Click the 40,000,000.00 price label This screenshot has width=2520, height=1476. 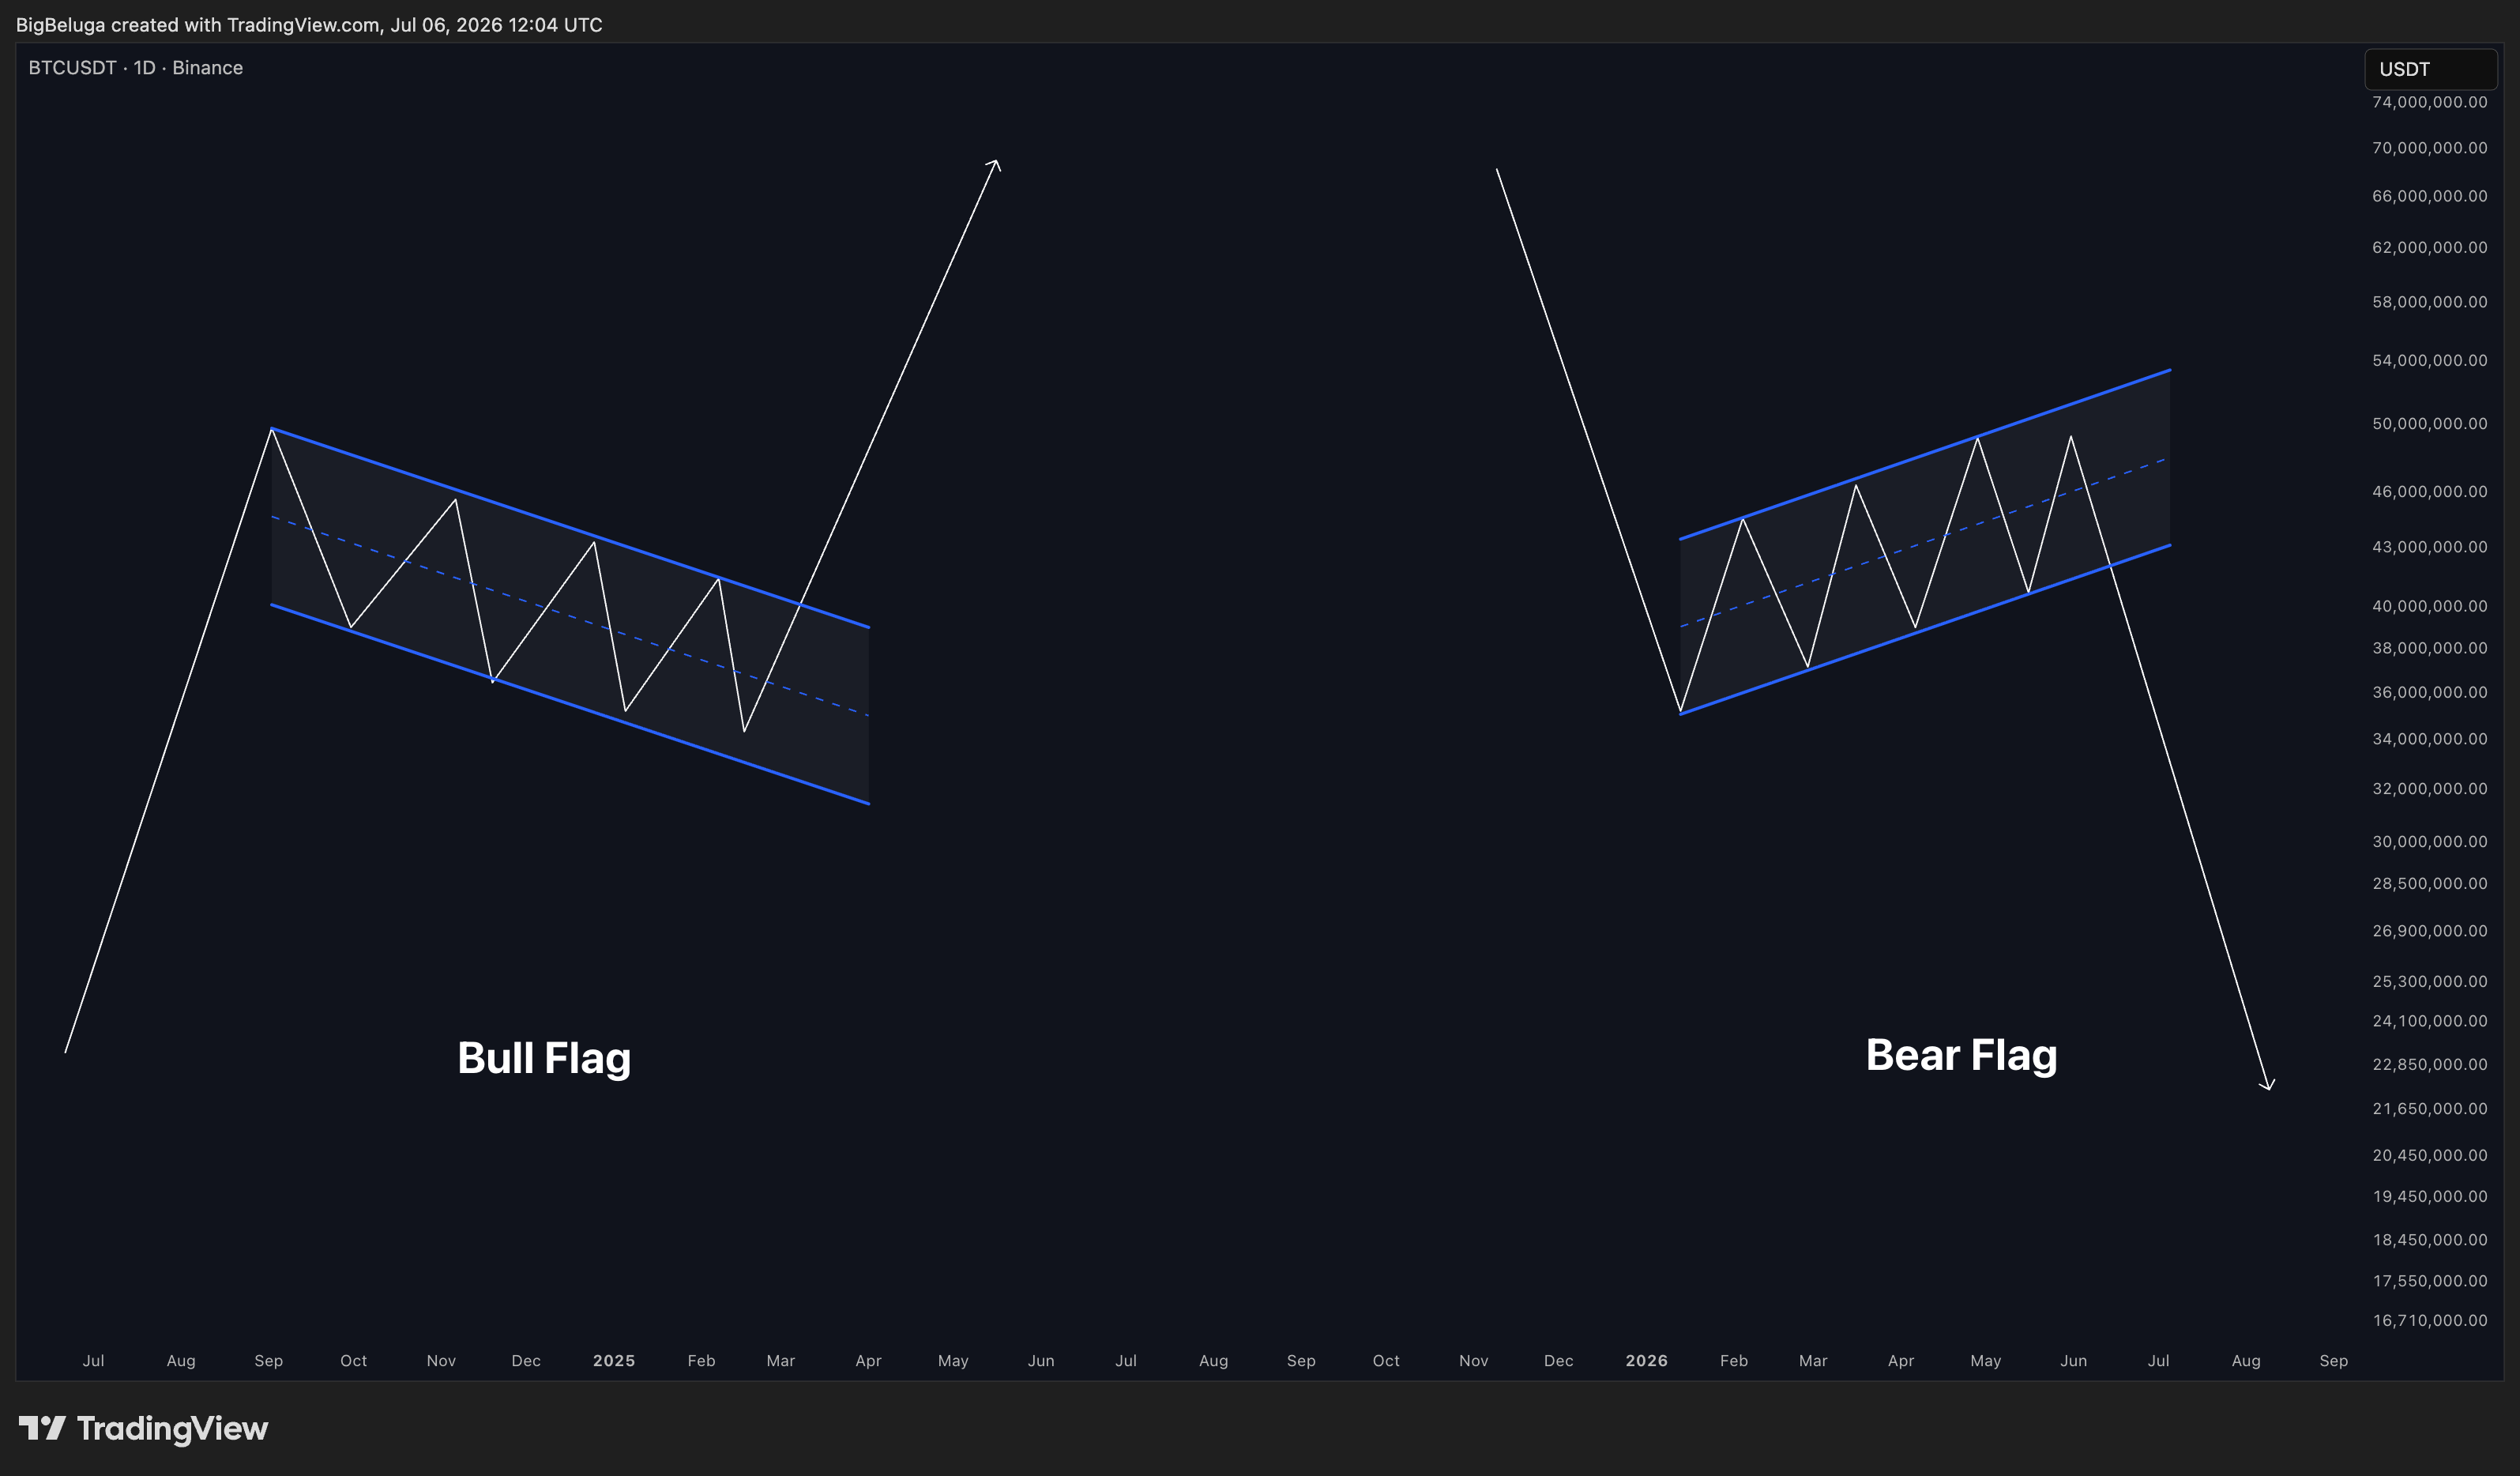[2429, 606]
